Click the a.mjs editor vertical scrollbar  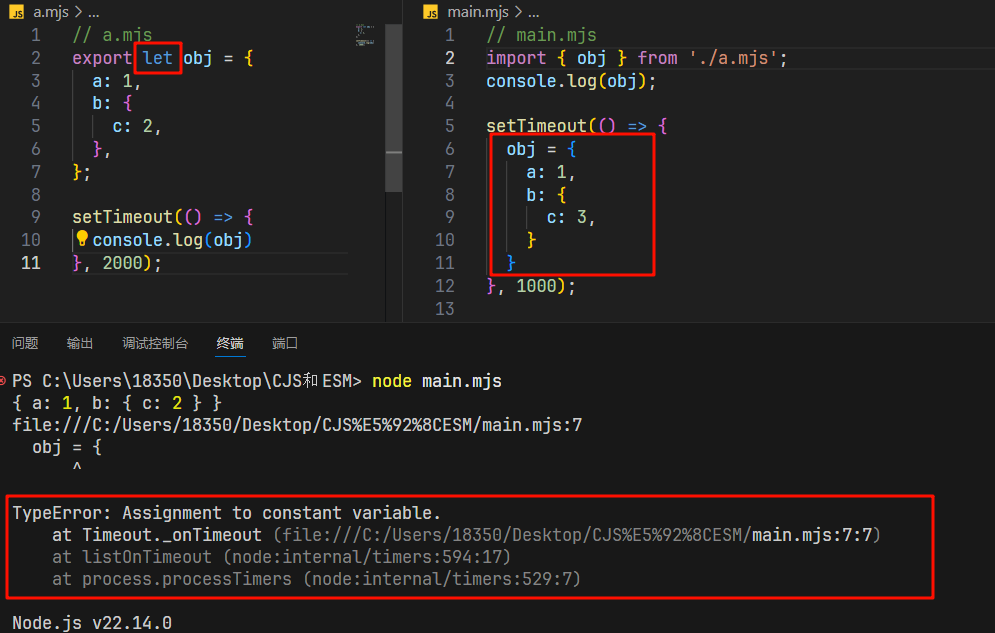click(x=393, y=108)
